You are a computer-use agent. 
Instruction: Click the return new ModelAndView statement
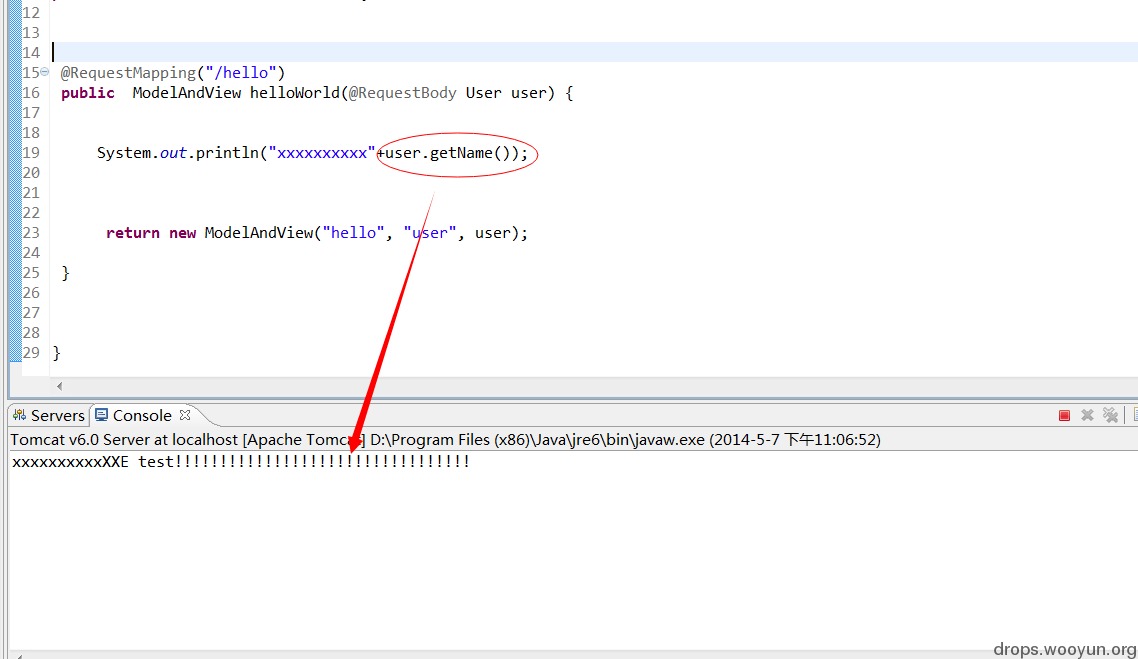[317, 233]
